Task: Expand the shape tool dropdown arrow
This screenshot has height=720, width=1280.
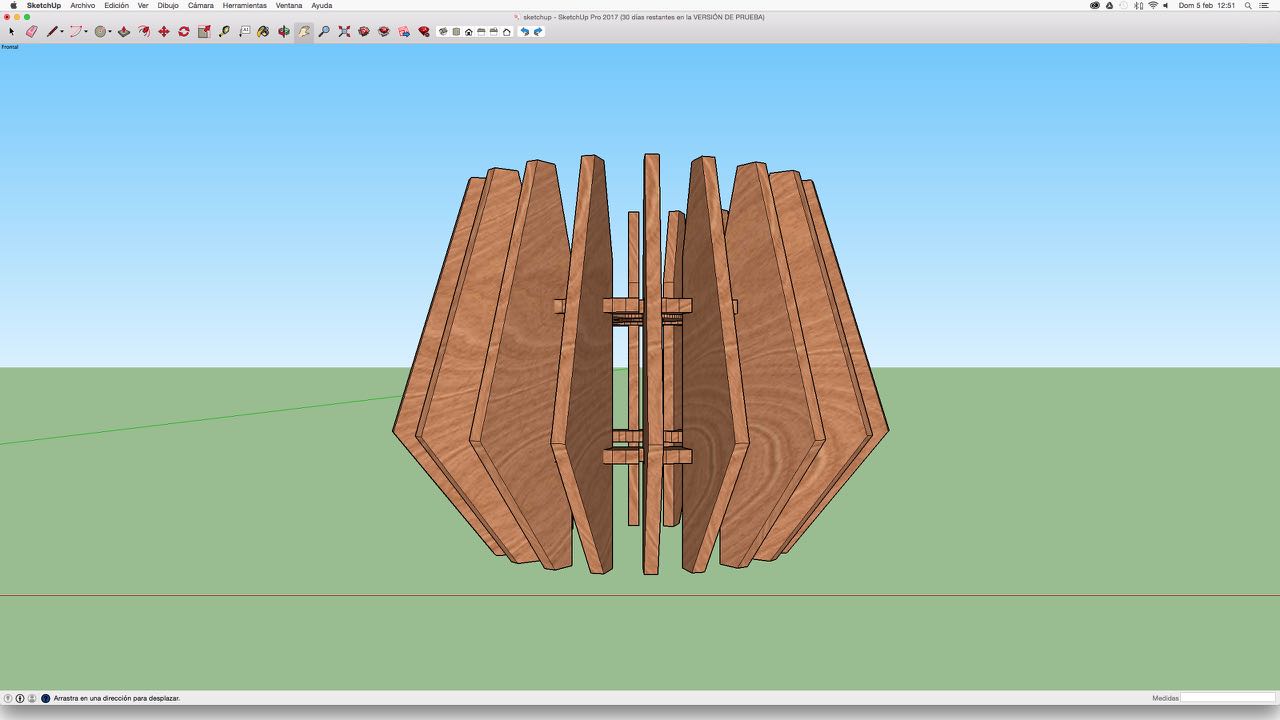Action: 110,32
